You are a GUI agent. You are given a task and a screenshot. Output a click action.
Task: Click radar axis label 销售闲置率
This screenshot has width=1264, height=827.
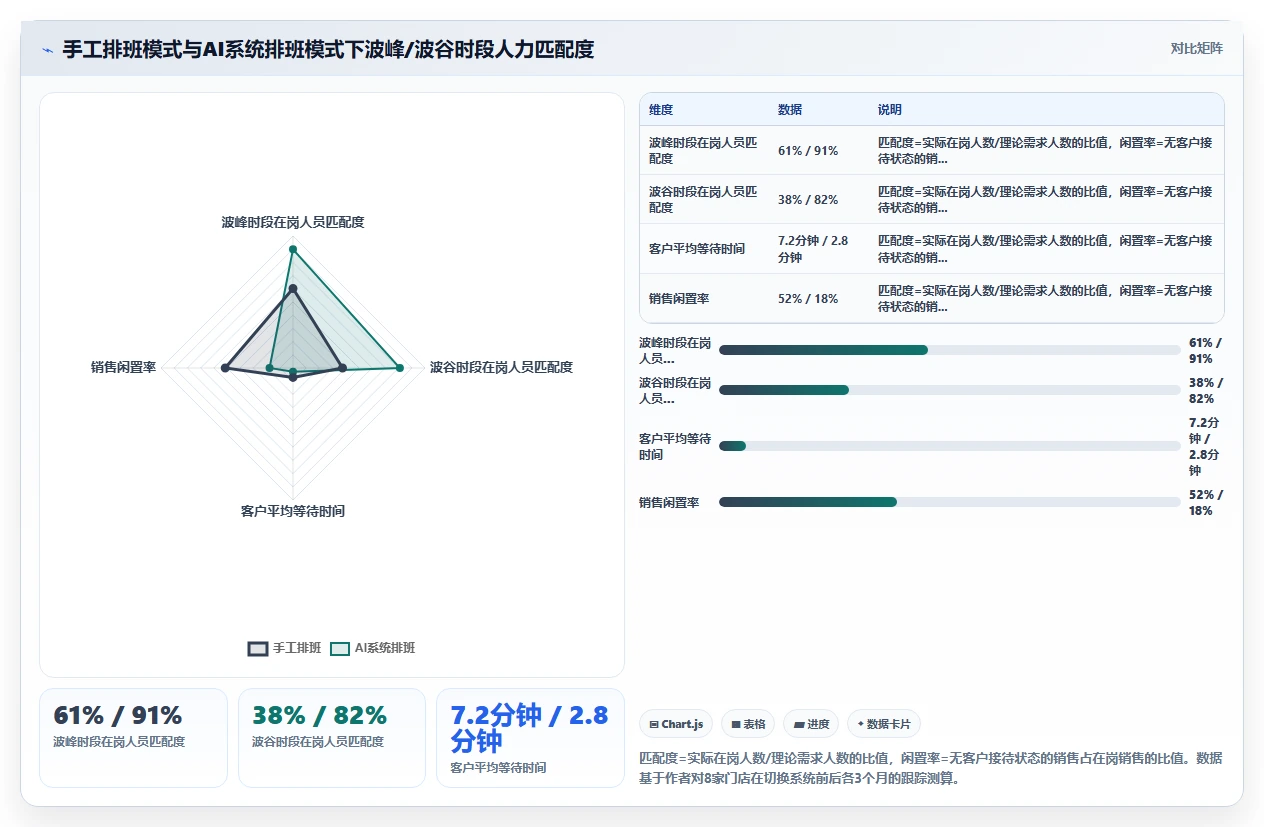pyautogui.click(x=123, y=367)
